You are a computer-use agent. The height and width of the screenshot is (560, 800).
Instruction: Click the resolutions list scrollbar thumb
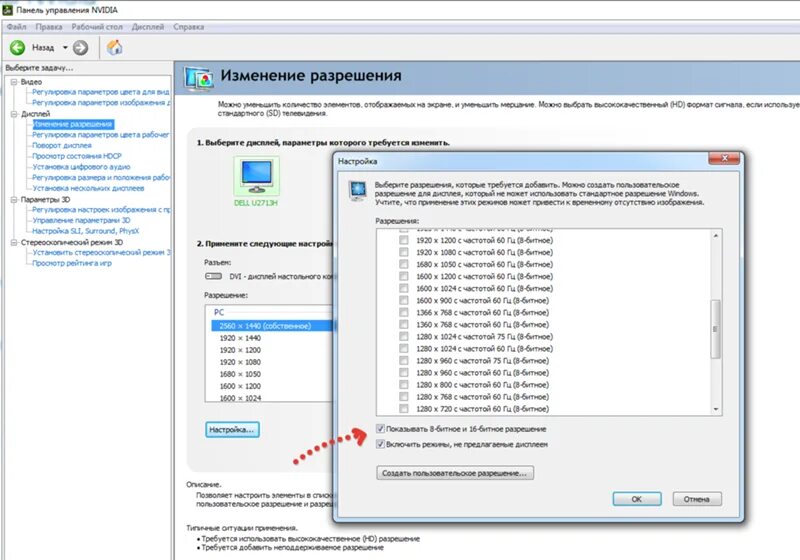coord(715,329)
